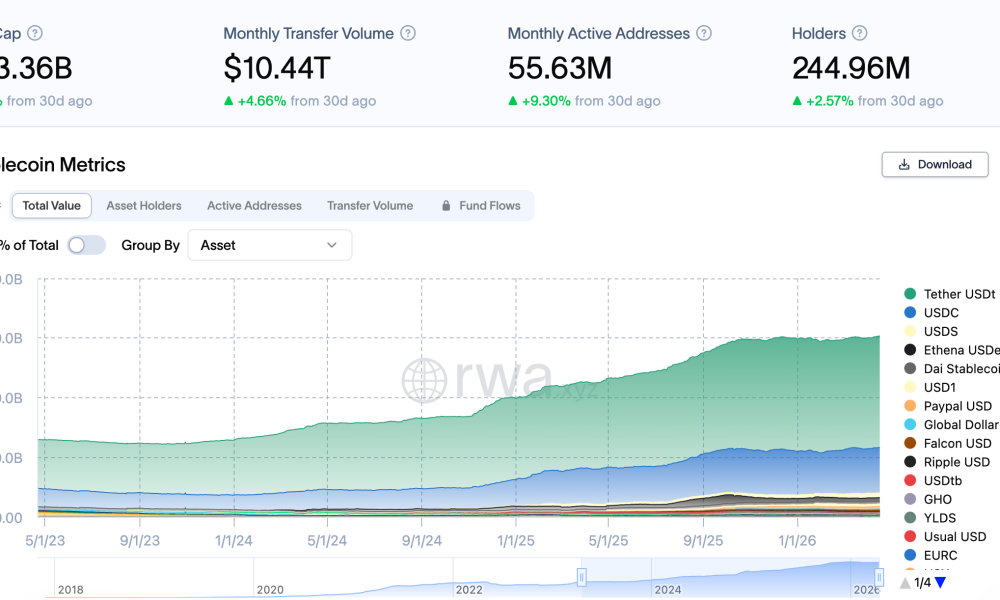Open the Group By Asset dropdown
Image resolution: width=1000 pixels, height=600 pixels.
pos(269,244)
